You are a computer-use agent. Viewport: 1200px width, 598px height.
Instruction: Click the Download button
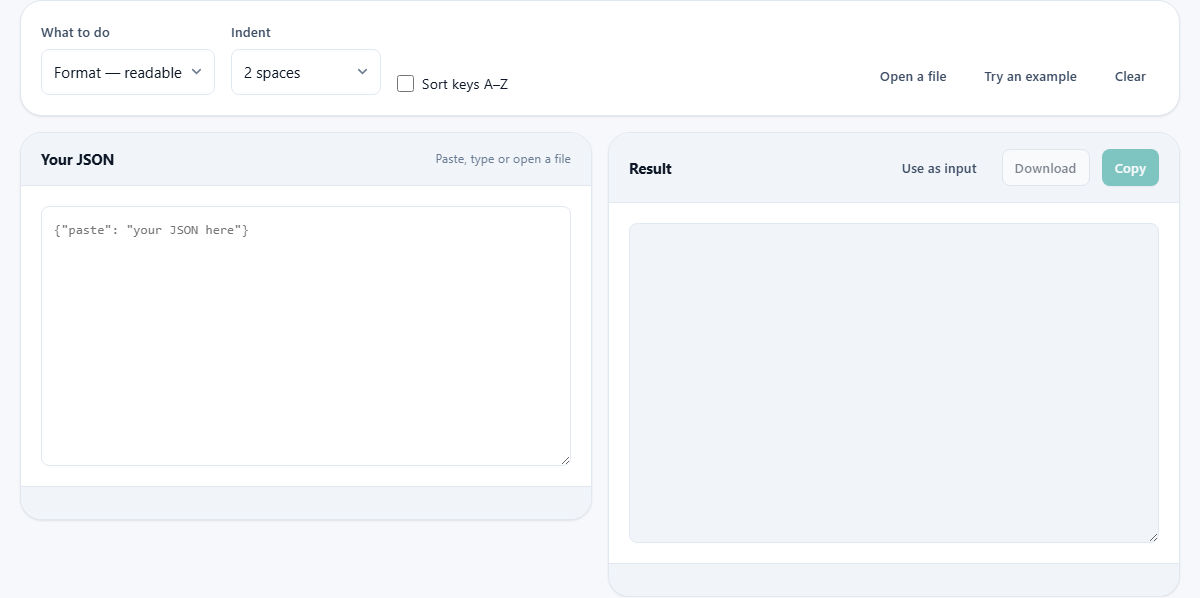(x=1045, y=168)
